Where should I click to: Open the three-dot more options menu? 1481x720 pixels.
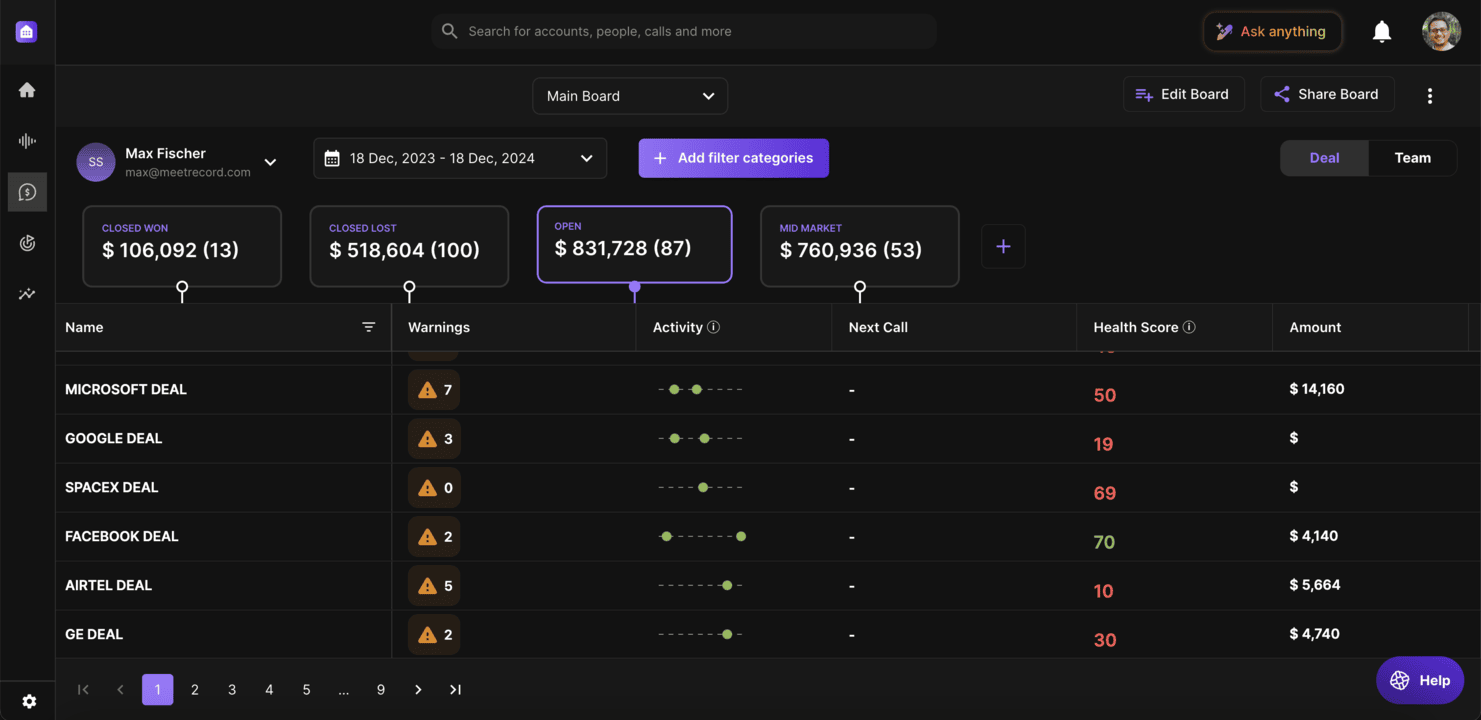pyautogui.click(x=1430, y=95)
